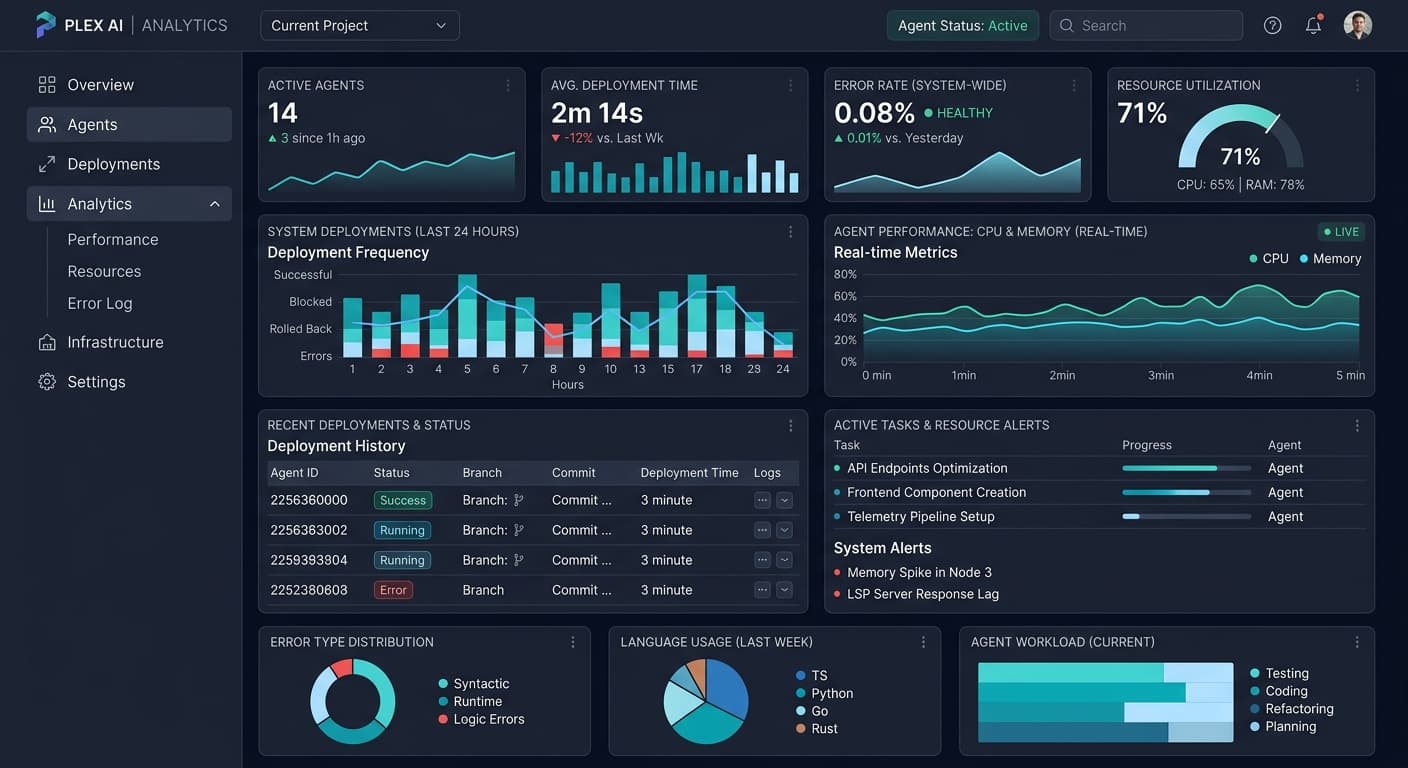Click the Success status badge

pos(403,500)
